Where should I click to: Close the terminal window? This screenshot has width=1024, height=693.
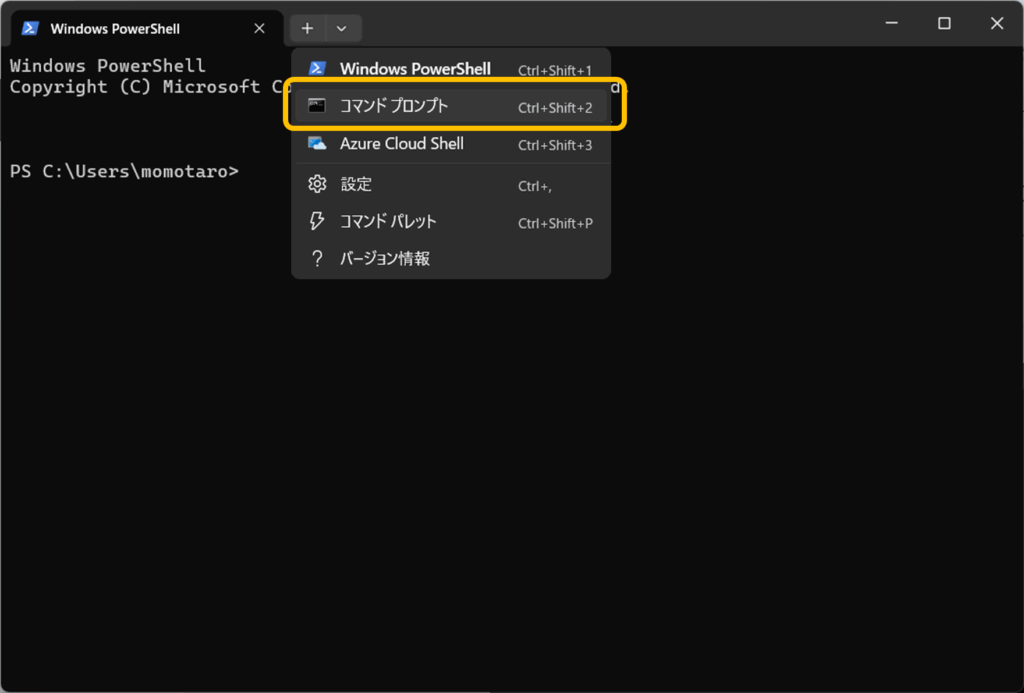997,24
